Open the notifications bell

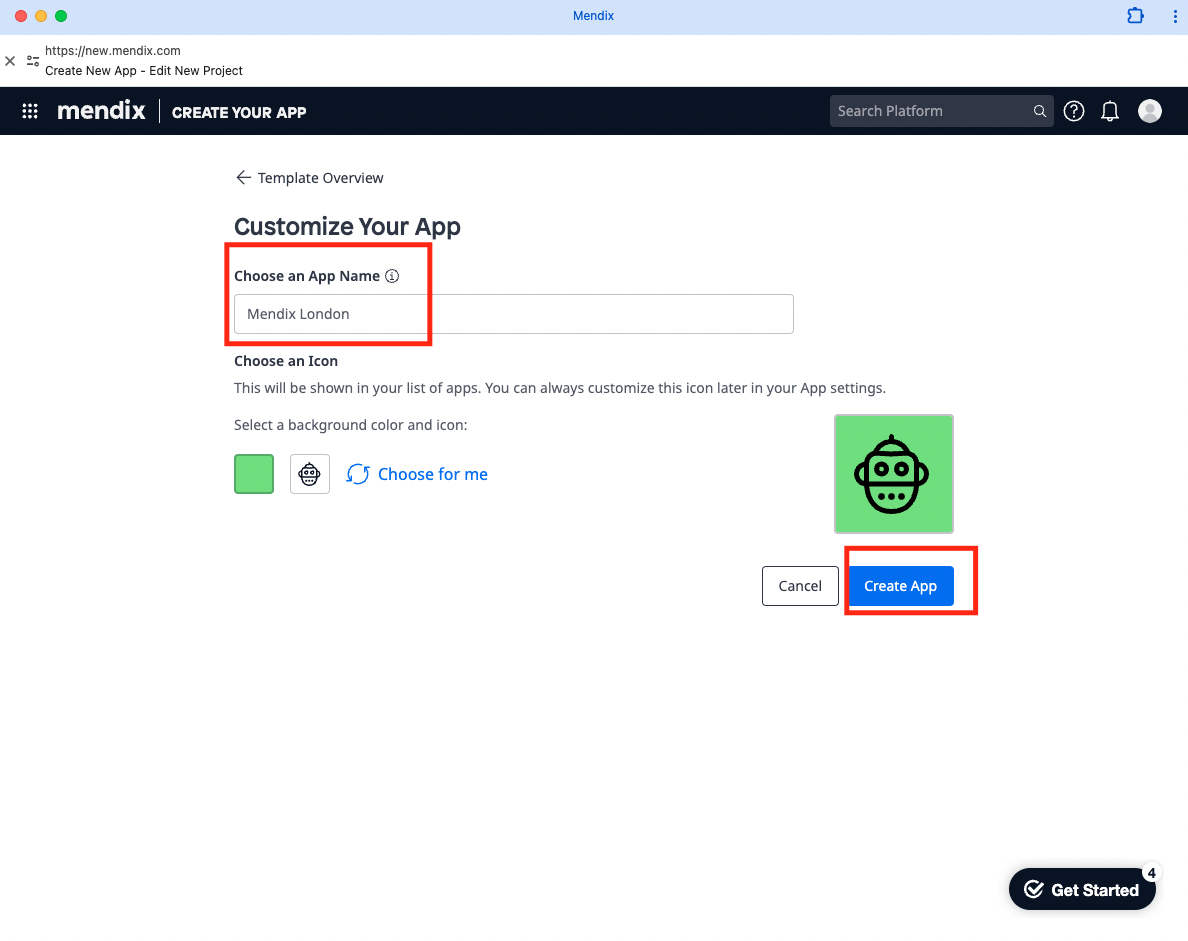1110,111
